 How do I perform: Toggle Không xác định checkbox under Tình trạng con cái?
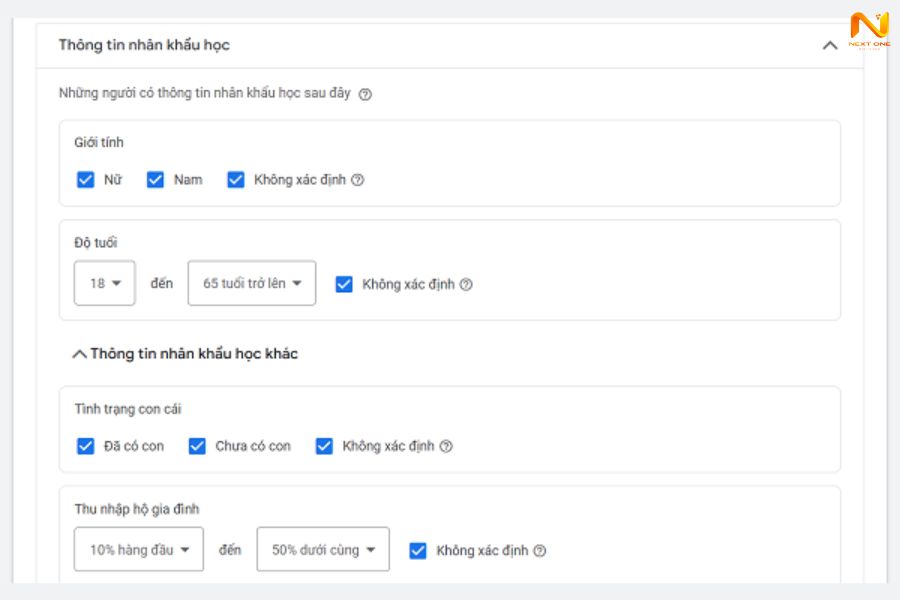tap(324, 446)
